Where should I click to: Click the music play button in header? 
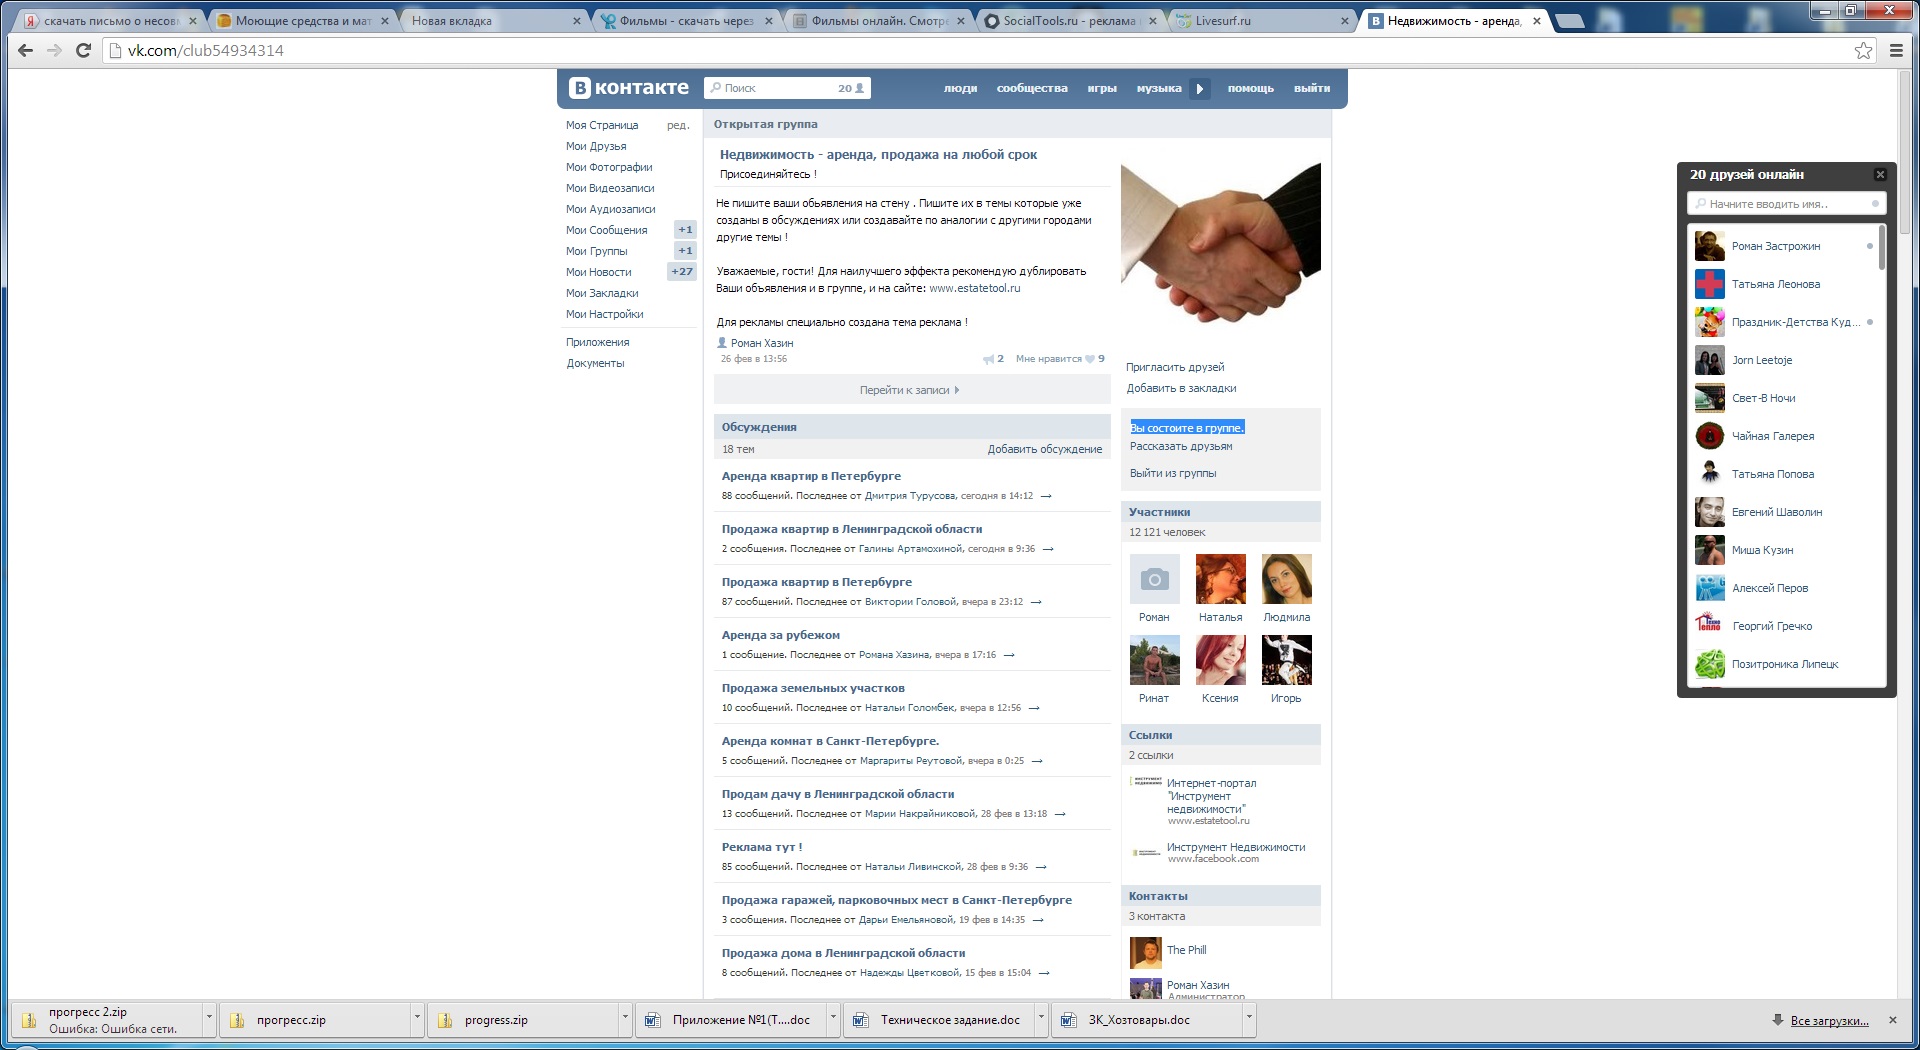point(1200,89)
